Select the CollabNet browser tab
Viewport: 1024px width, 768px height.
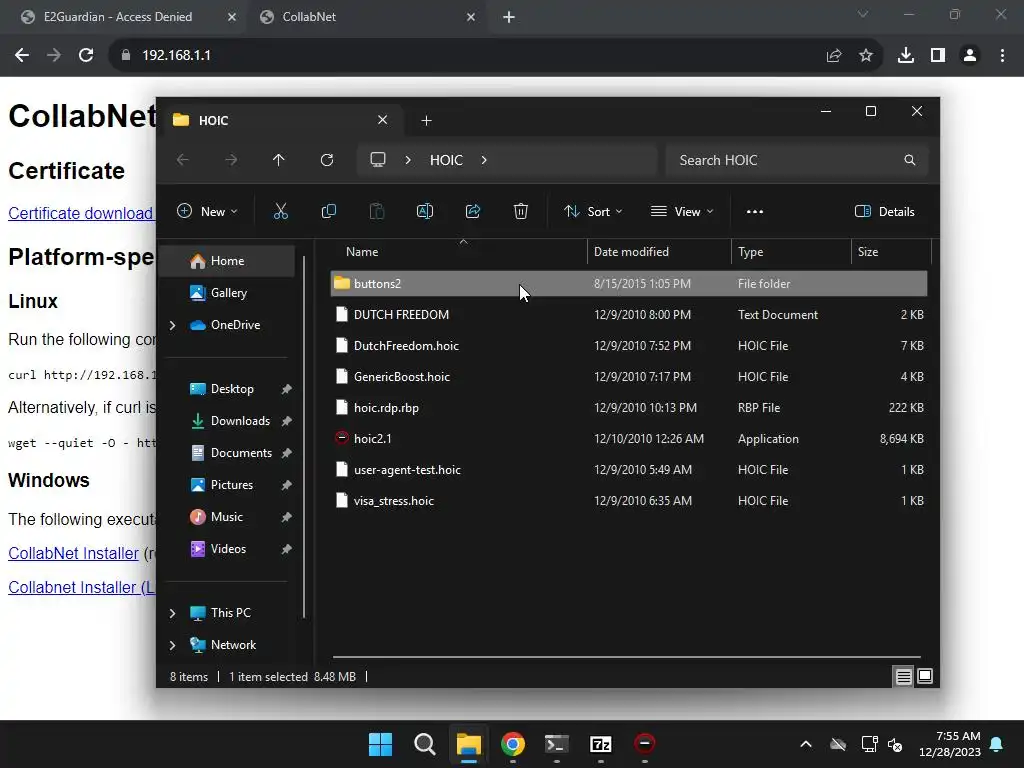pyautogui.click(x=366, y=17)
